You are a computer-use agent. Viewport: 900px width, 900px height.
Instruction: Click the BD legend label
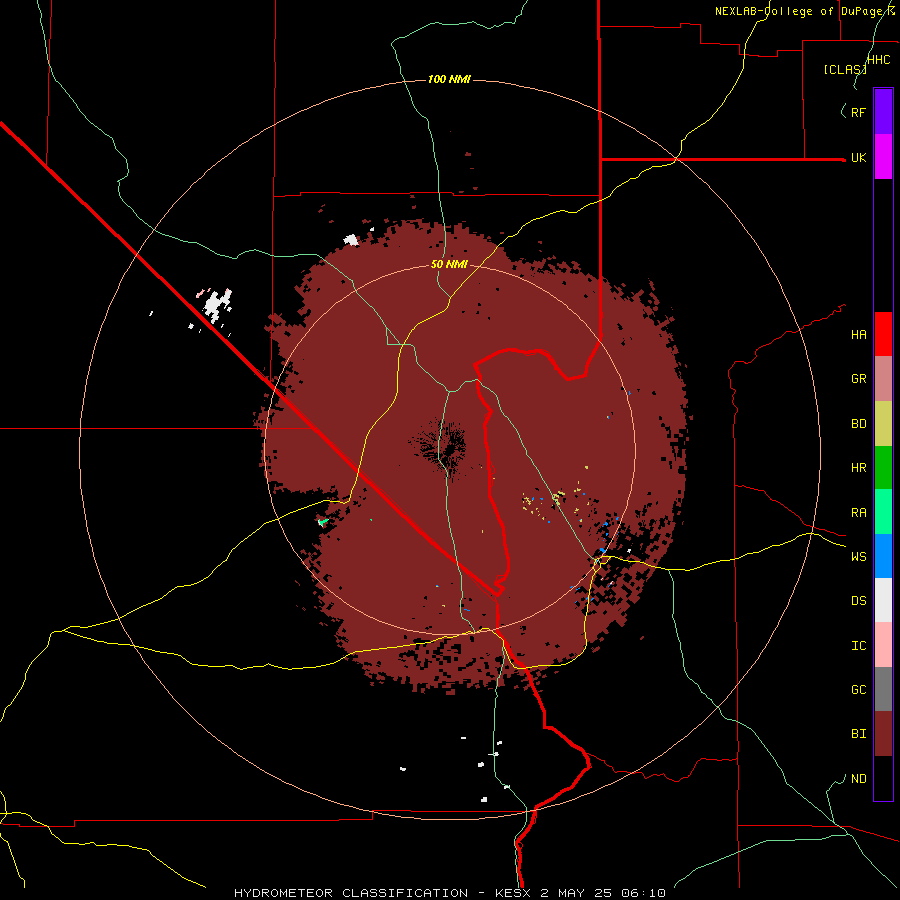click(858, 424)
